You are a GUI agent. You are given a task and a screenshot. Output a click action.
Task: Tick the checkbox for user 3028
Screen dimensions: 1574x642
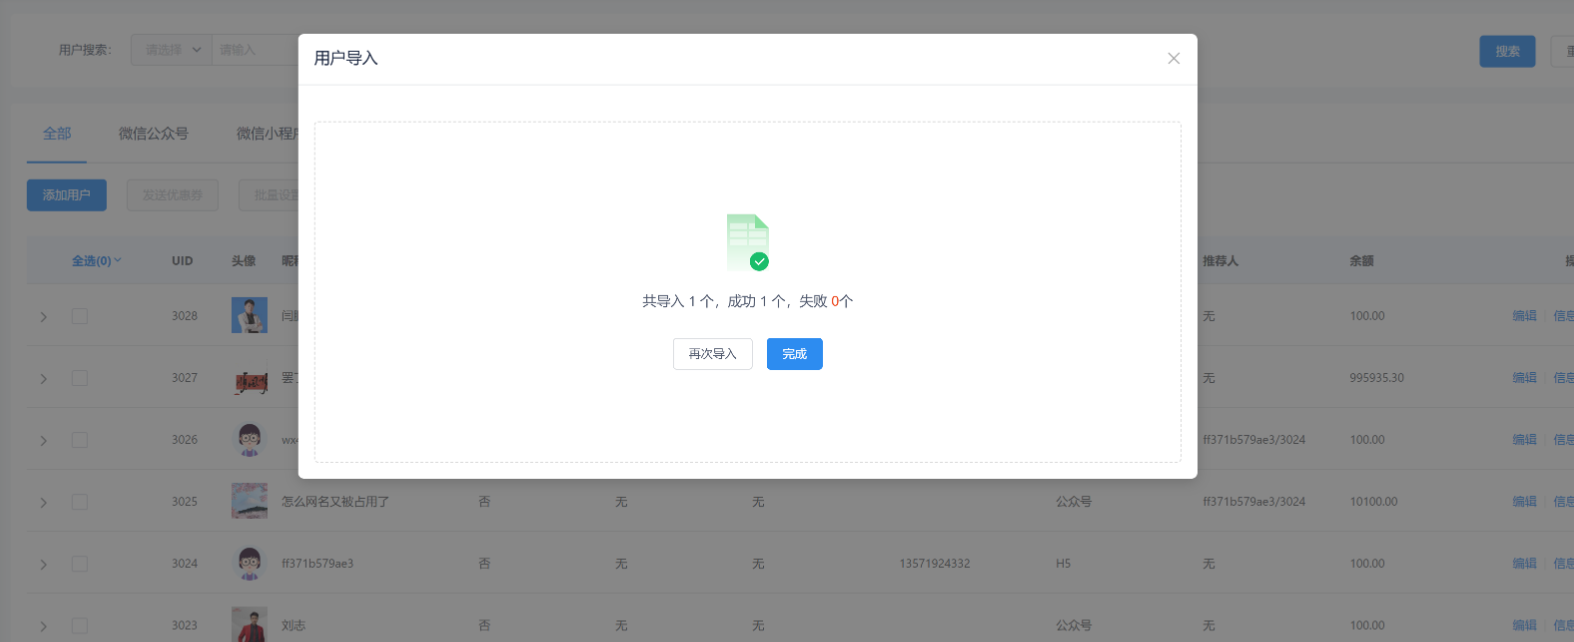(80, 316)
